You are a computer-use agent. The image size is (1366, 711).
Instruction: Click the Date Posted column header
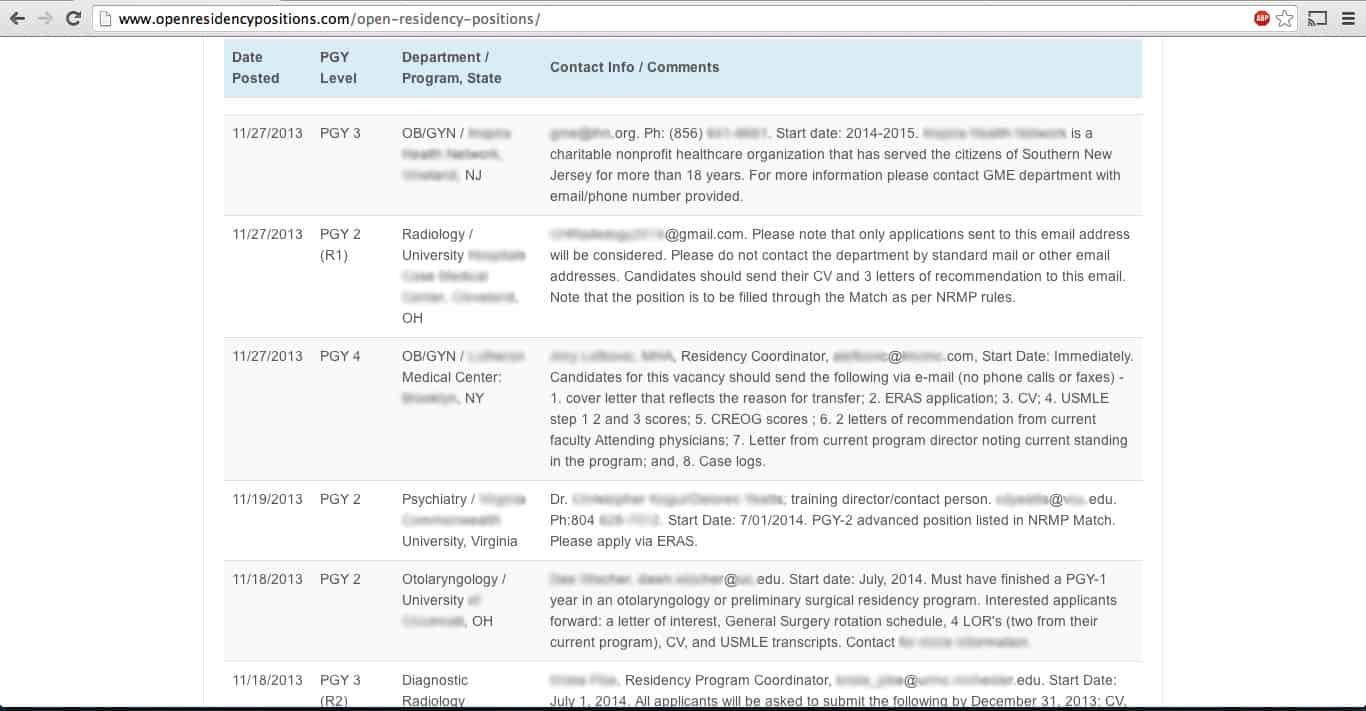coord(256,68)
